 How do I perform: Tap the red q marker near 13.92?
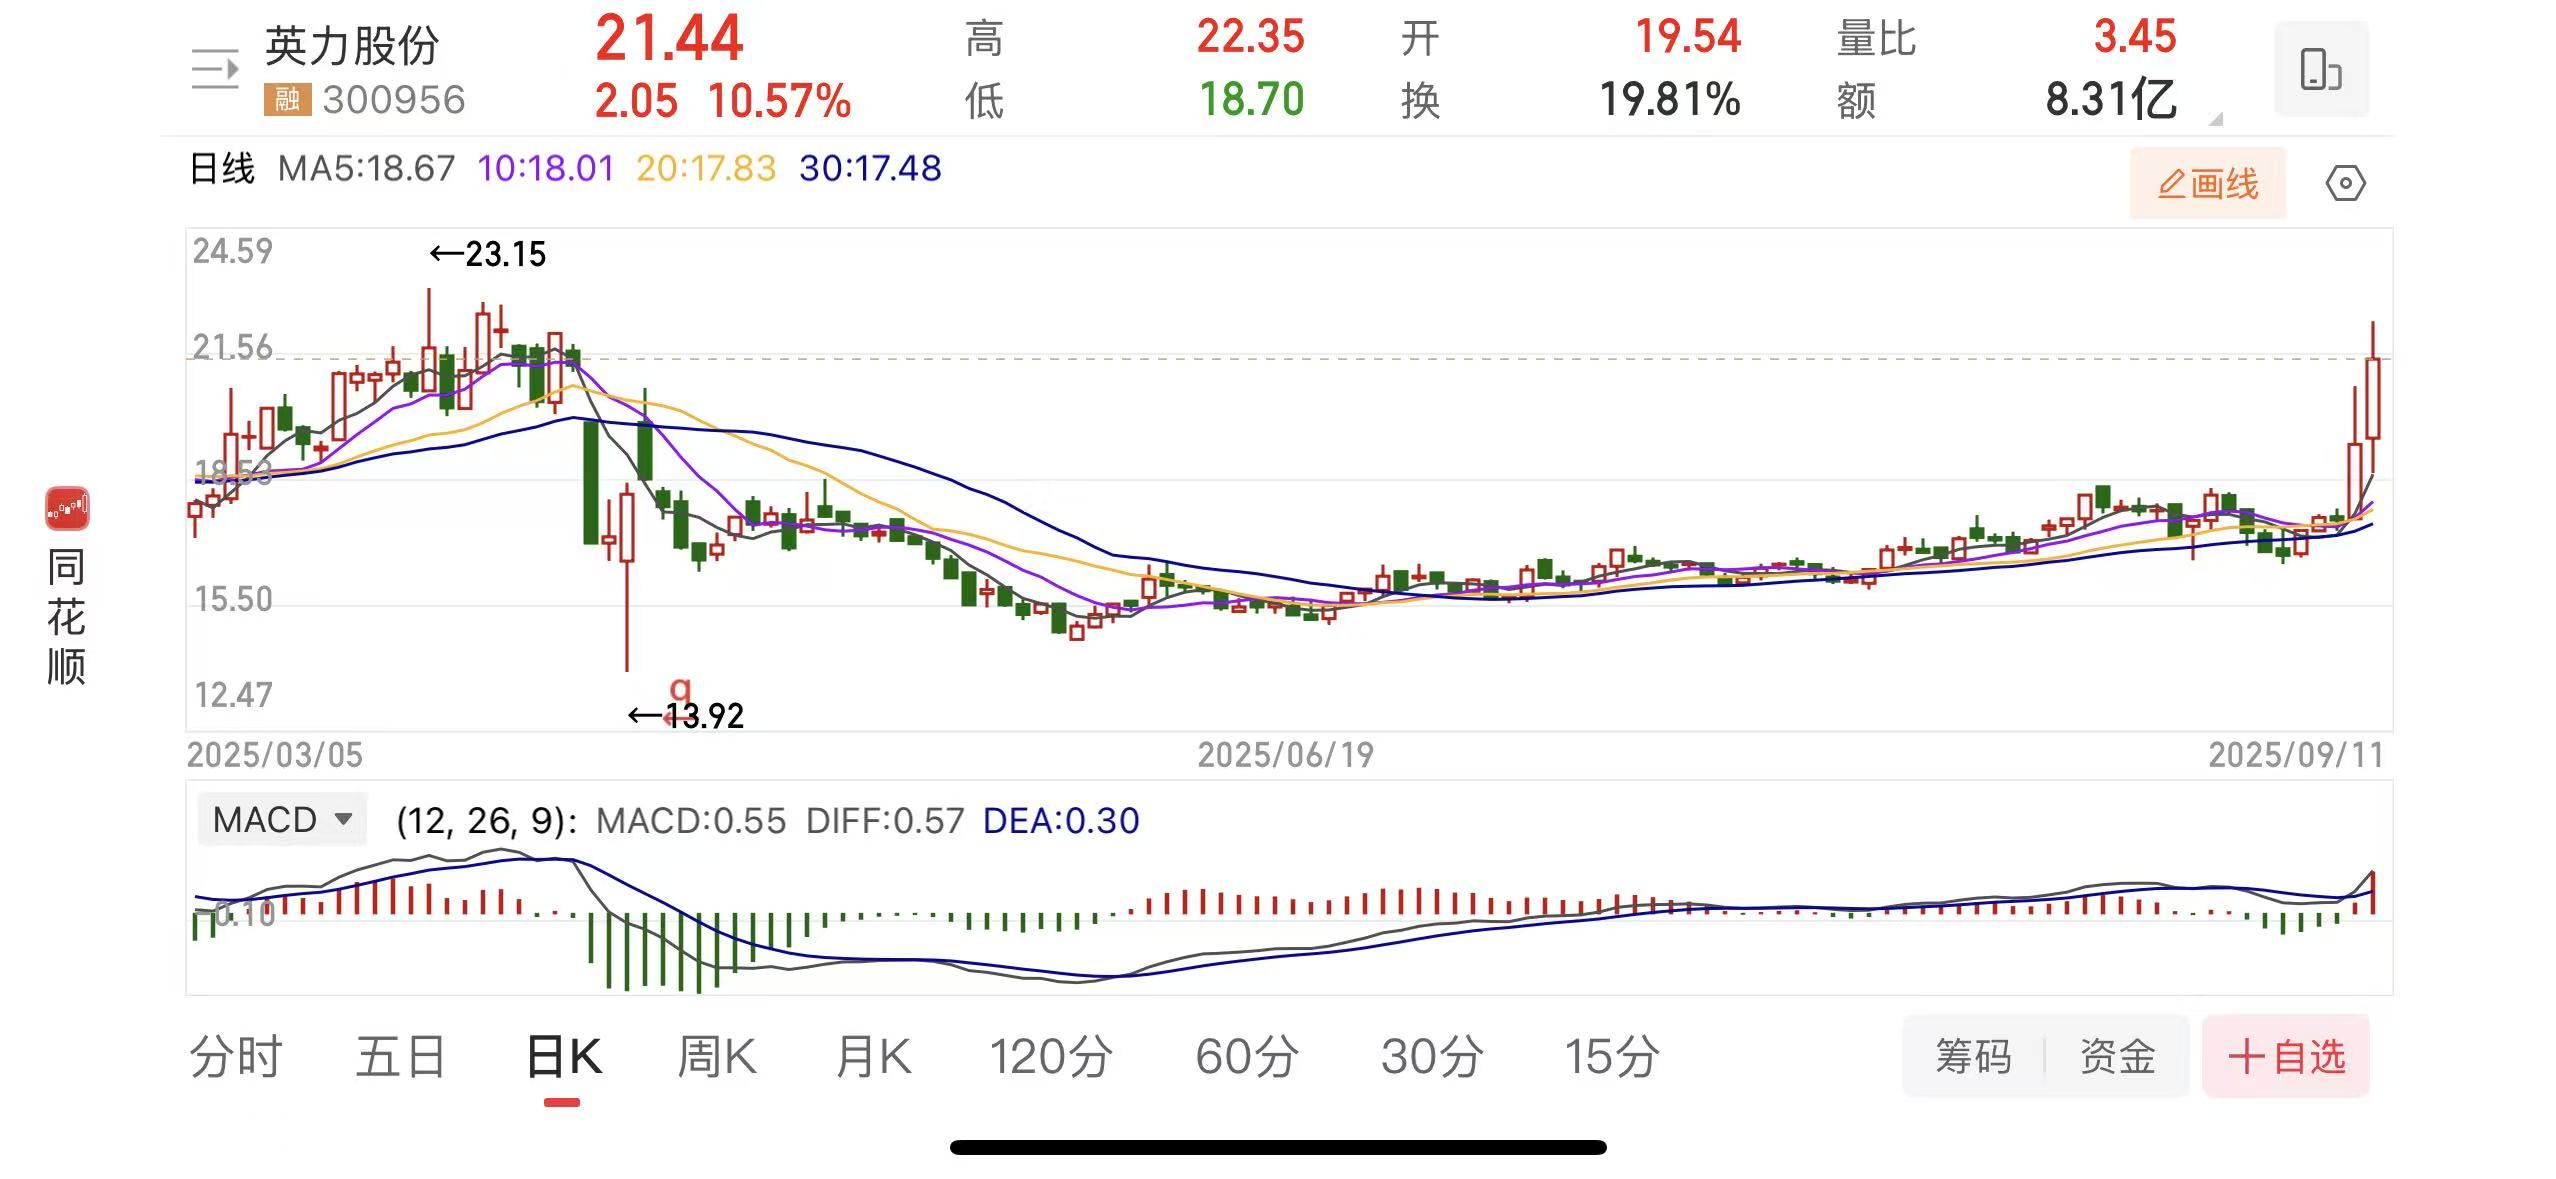coord(680,690)
